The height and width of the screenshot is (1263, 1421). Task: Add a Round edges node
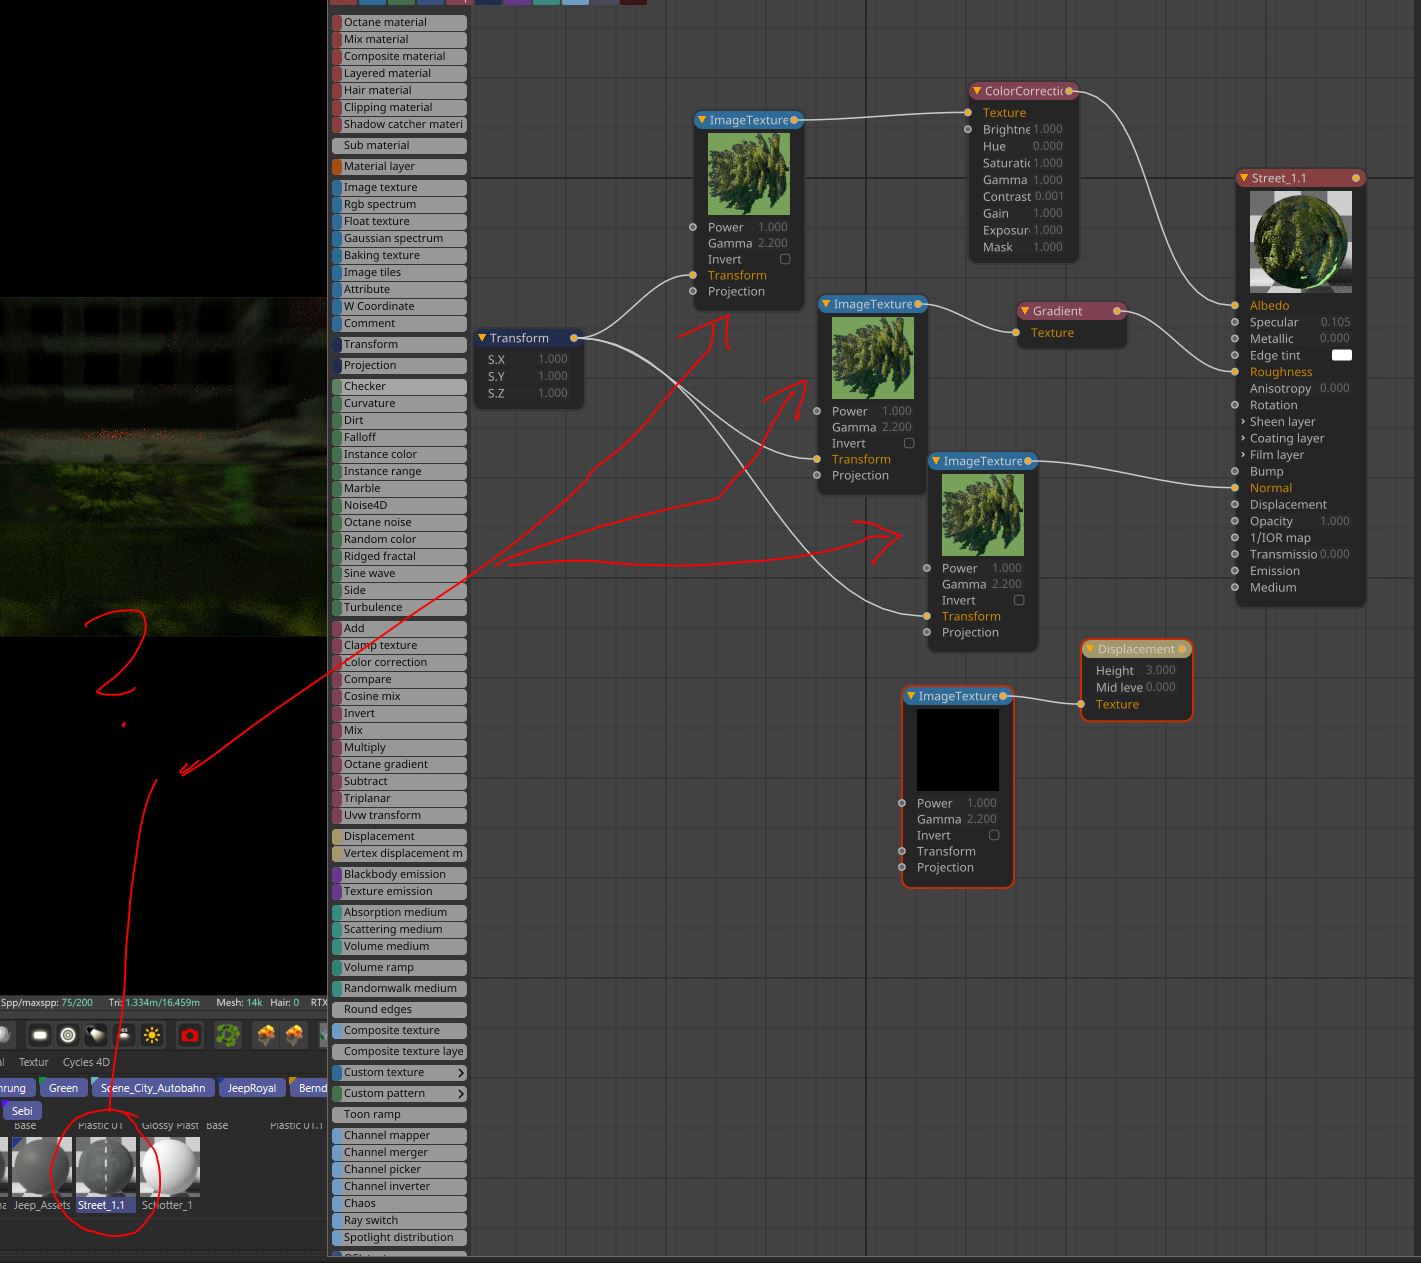click(x=399, y=1010)
